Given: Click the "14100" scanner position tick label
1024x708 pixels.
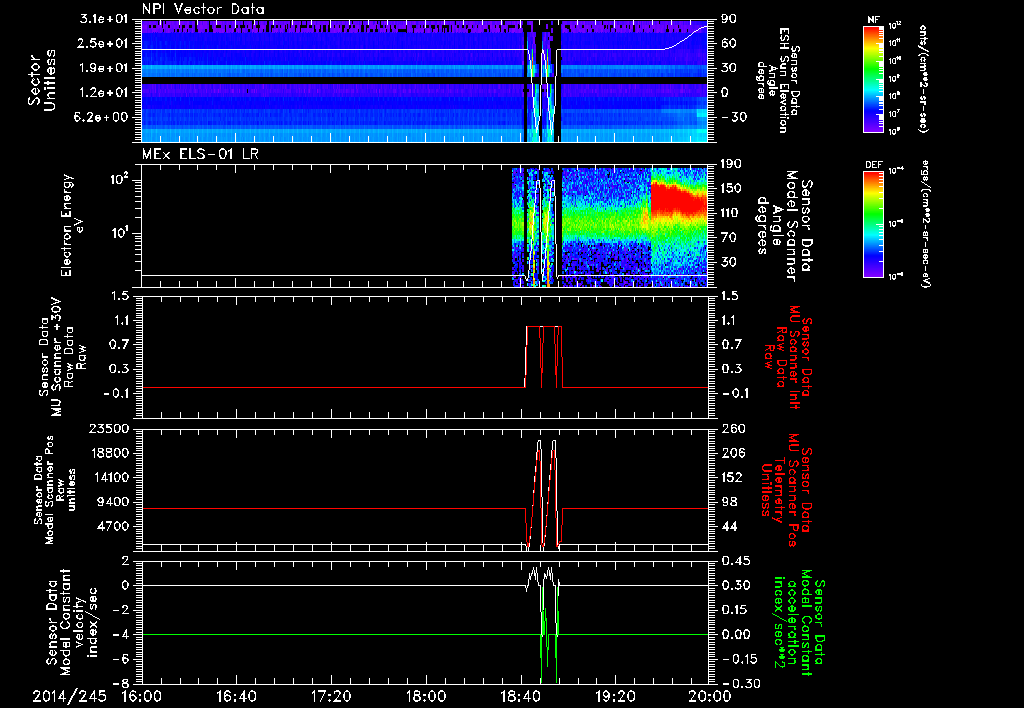Looking at the screenshot, I should [x=108, y=477].
